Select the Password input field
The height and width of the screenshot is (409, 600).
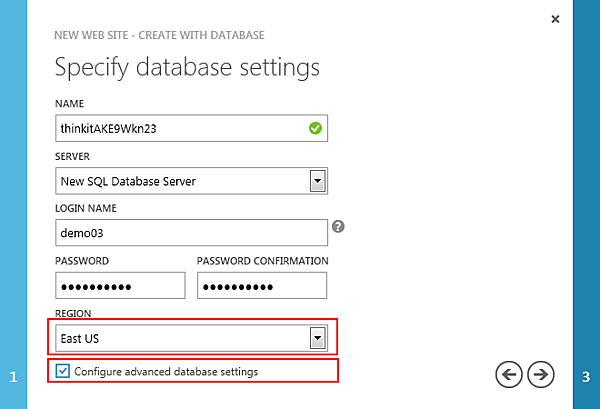120,285
